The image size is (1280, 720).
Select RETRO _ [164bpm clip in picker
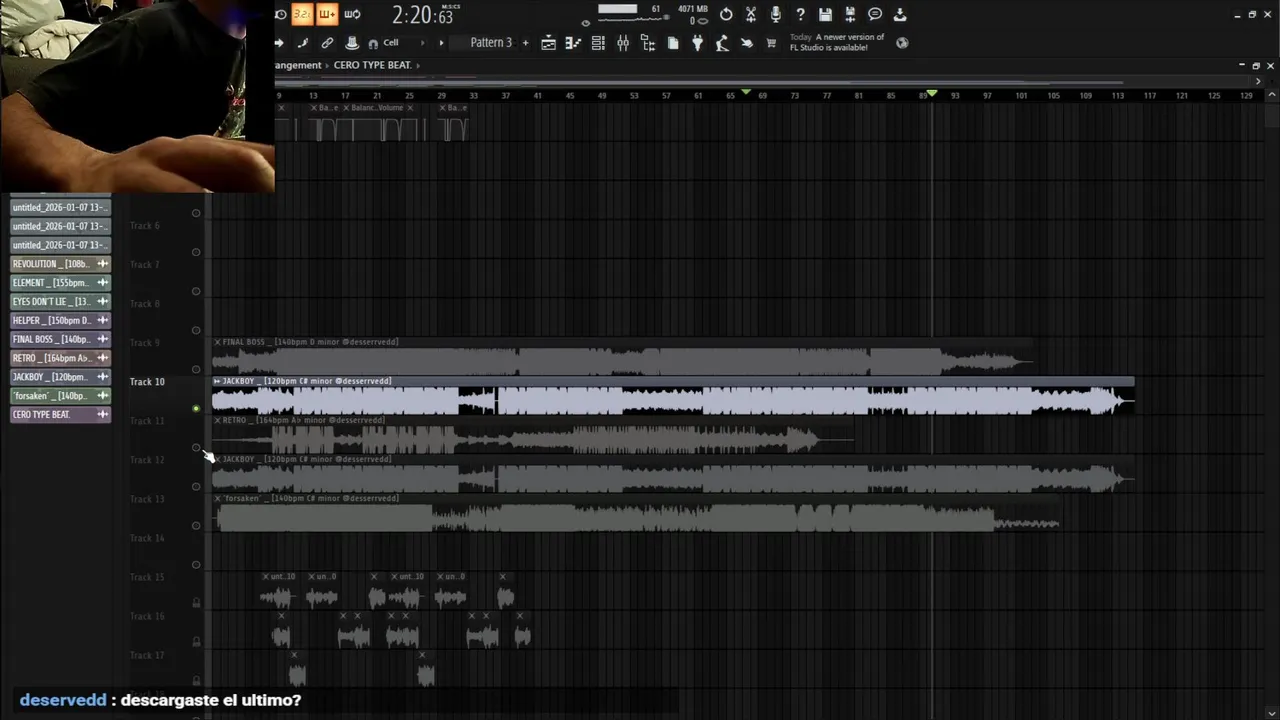(60, 358)
